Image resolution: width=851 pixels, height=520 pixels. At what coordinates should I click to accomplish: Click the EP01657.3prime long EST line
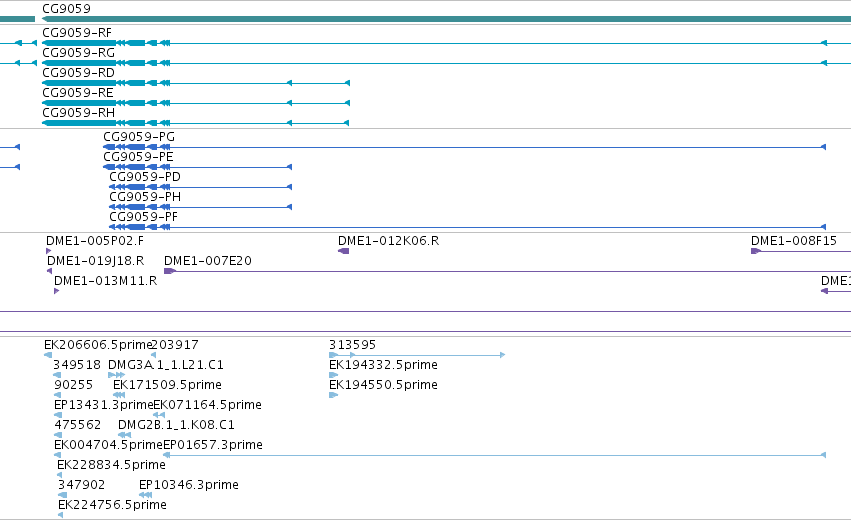click(494, 455)
